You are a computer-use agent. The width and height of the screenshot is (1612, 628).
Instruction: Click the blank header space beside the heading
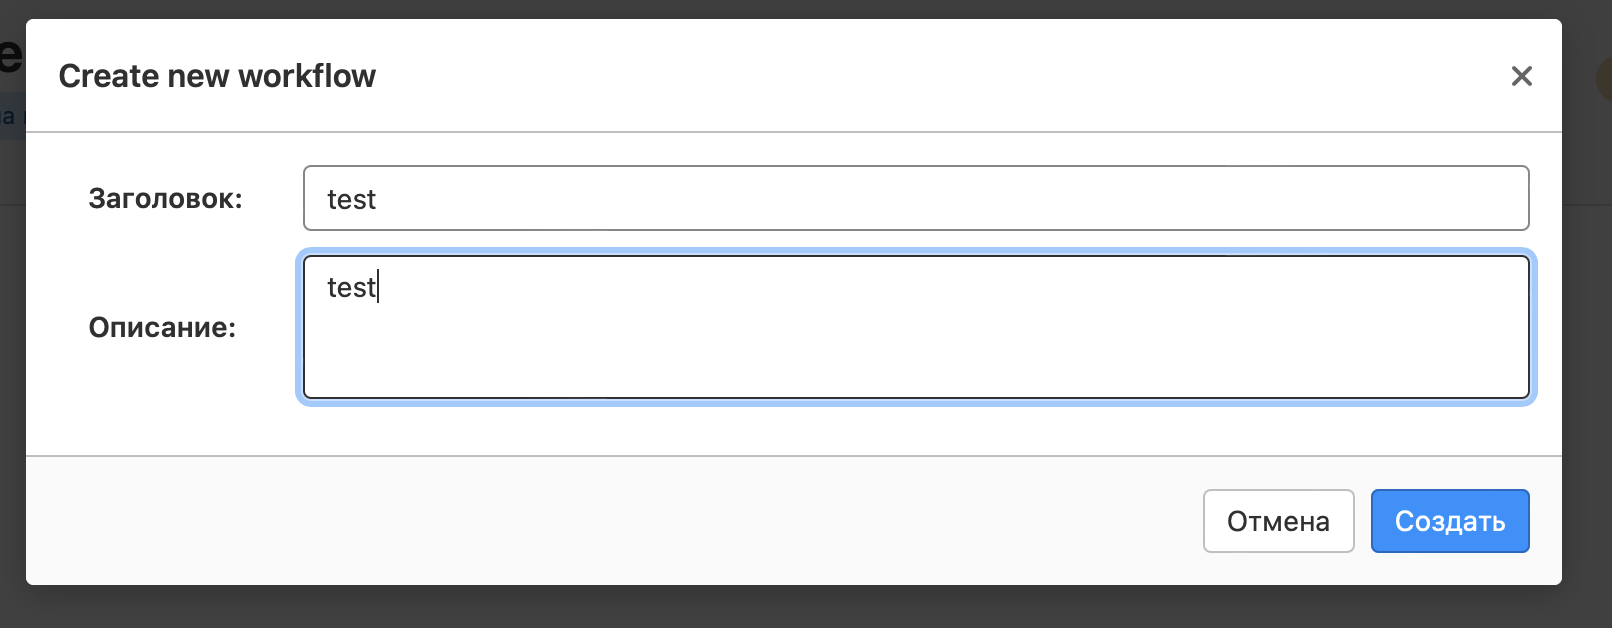pos(900,76)
